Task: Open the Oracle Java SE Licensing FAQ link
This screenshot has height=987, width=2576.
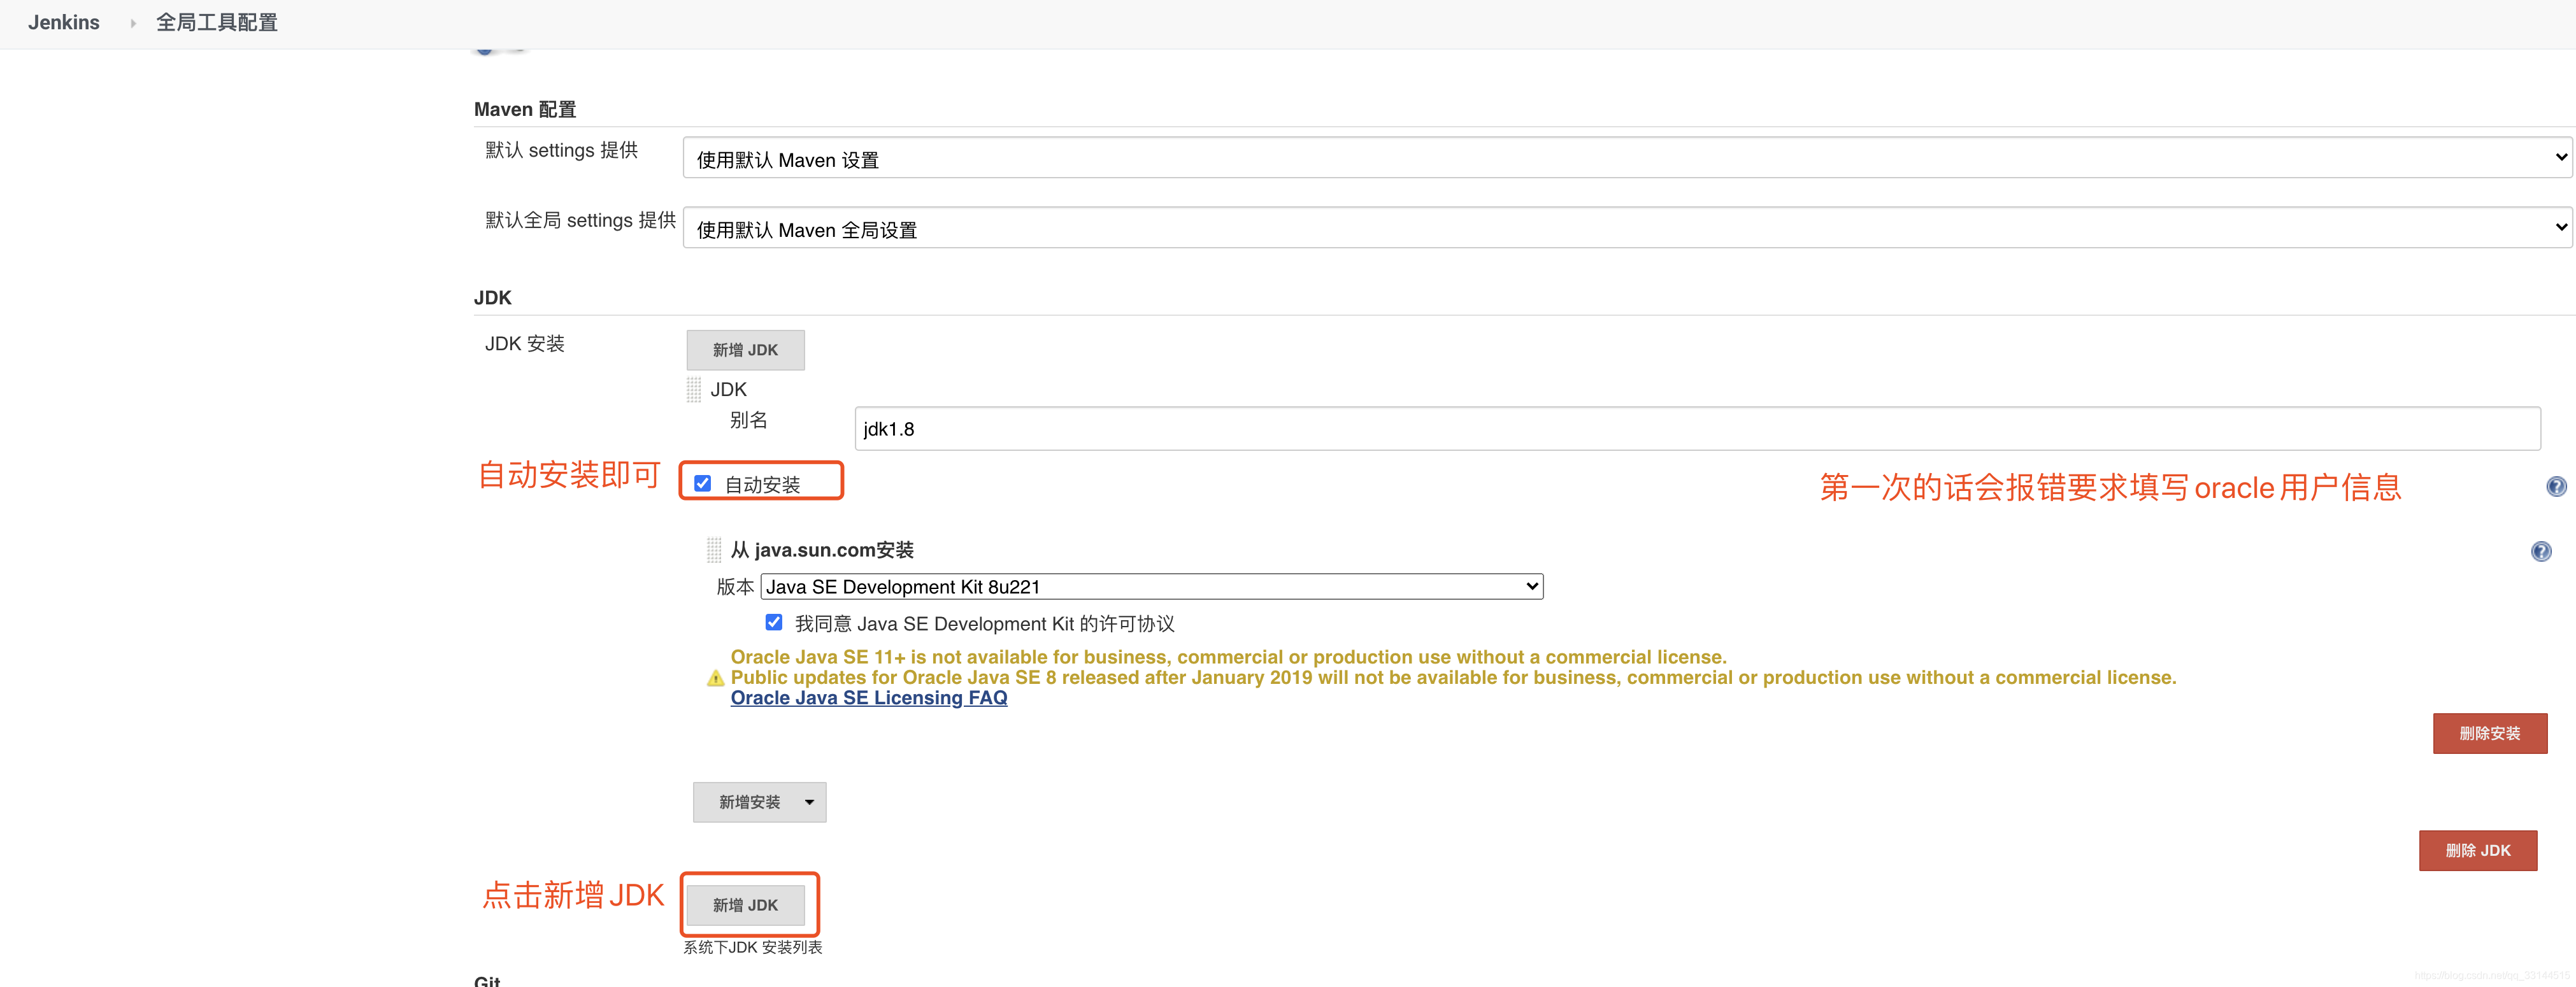Action: pyautogui.click(x=868, y=697)
